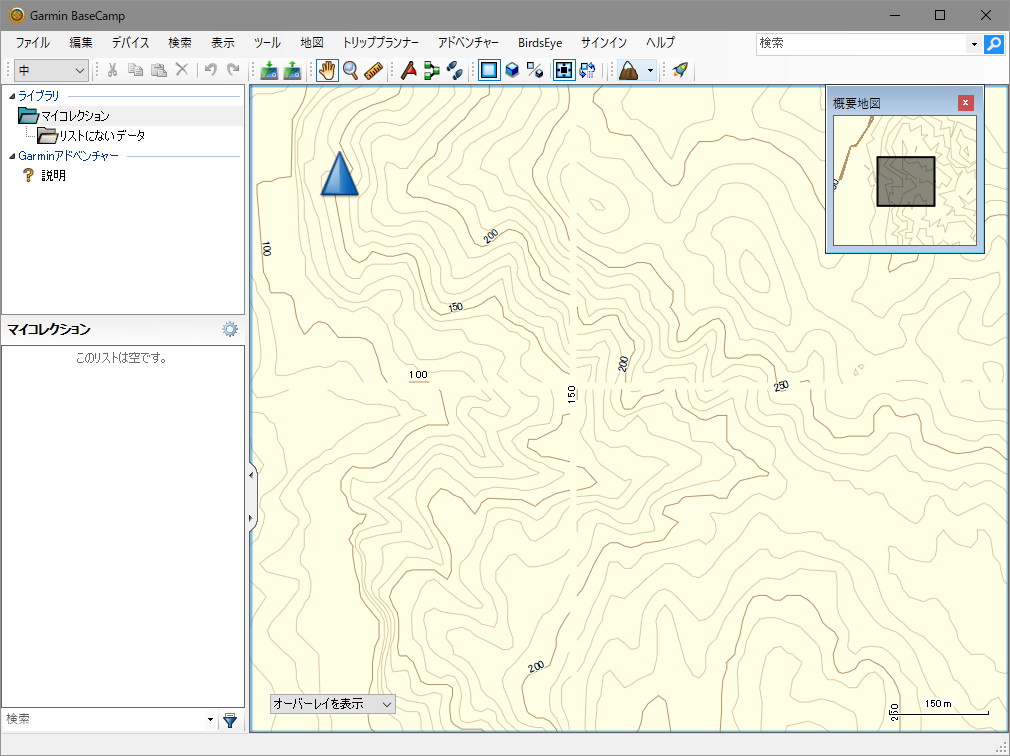Click the Copy toolbar icon
This screenshot has height=756, width=1010.
[x=135, y=70]
